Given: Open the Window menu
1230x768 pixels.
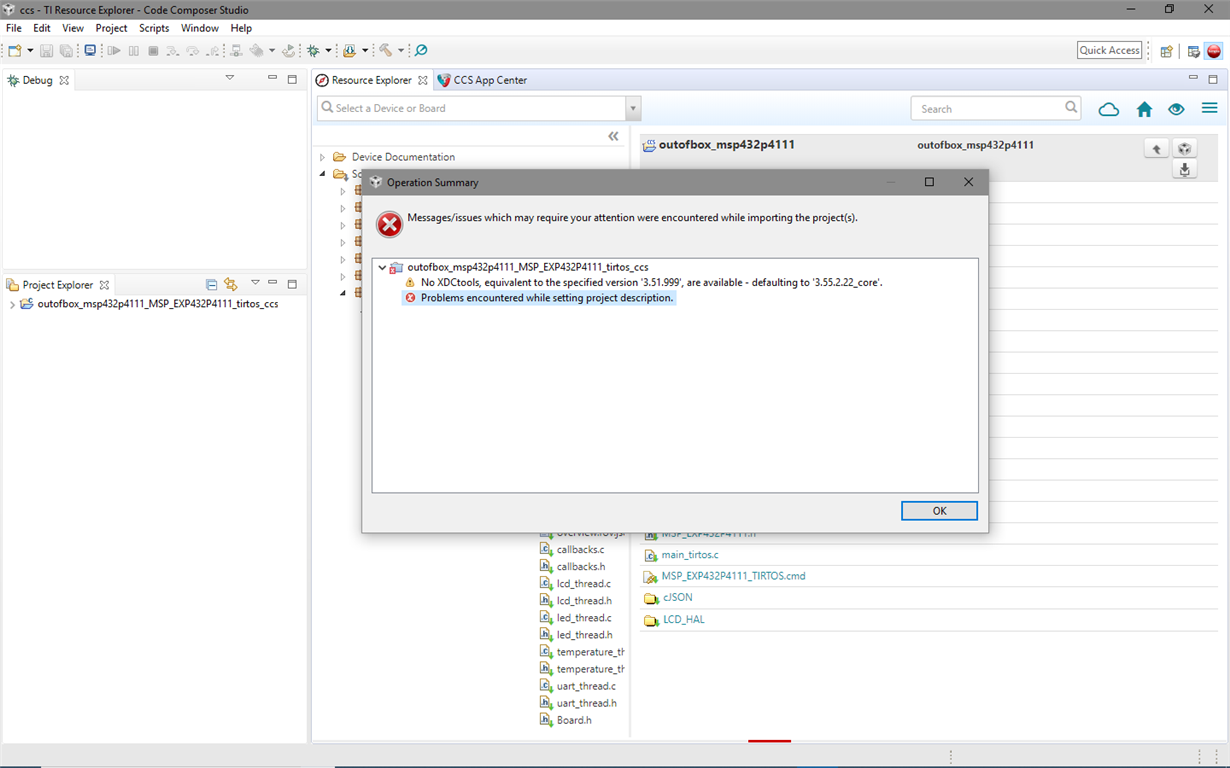Looking at the screenshot, I should tap(200, 28).
